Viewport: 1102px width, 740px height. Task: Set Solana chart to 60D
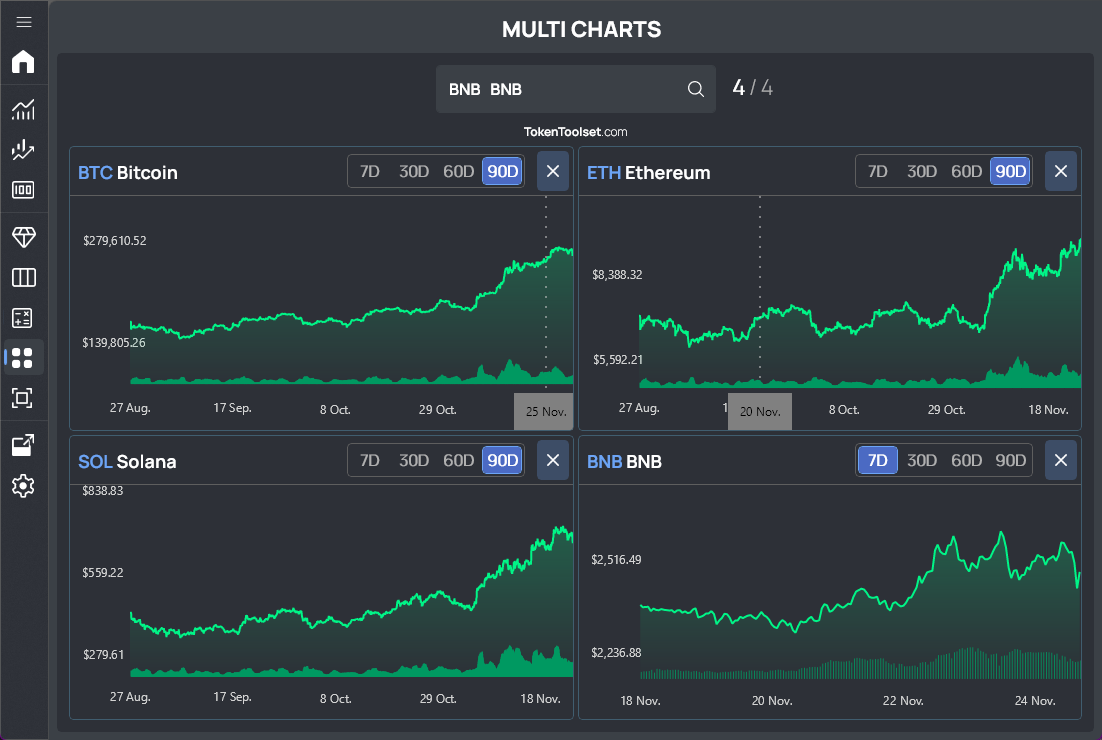pyautogui.click(x=458, y=460)
